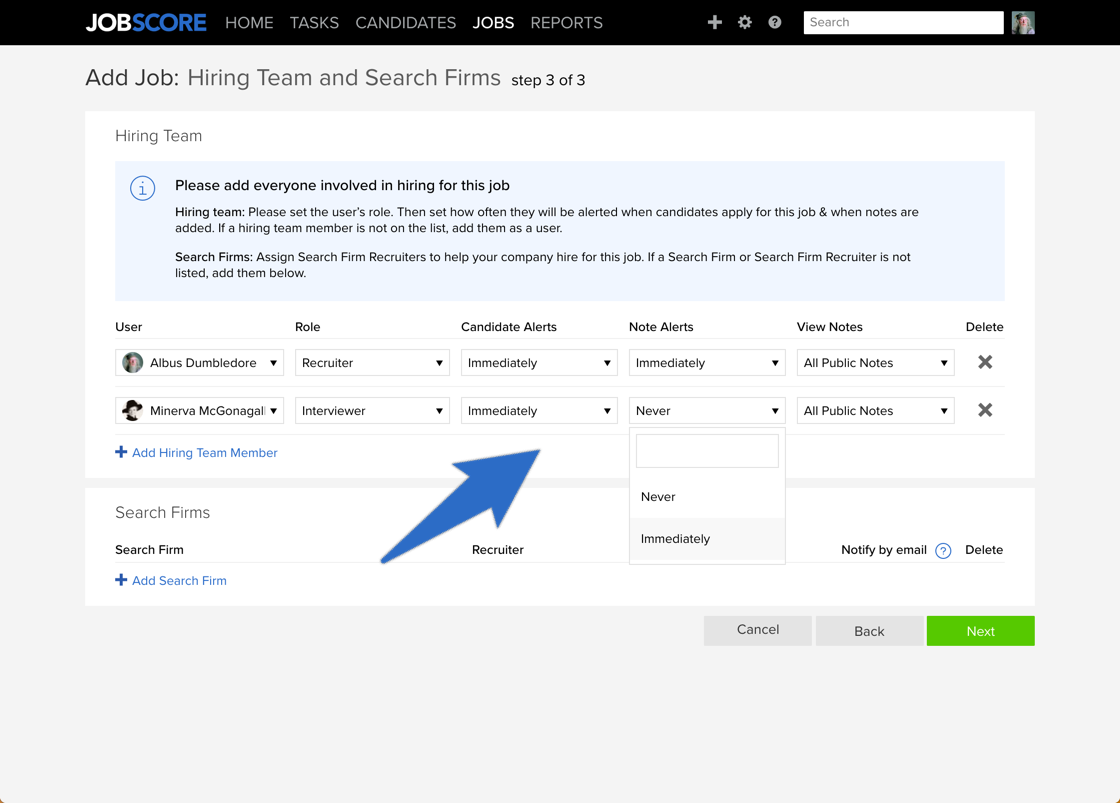The height and width of the screenshot is (803, 1120).
Task: Open the user profile avatar menu
Action: [x=1023, y=23]
